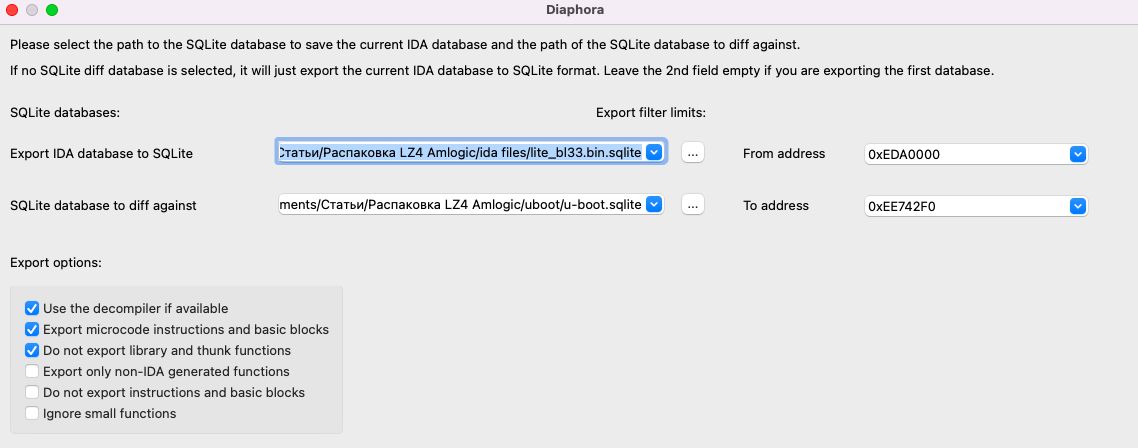1138x448 pixels.
Task: Open dropdown arrow of Export IDA database path
Action: (653, 152)
